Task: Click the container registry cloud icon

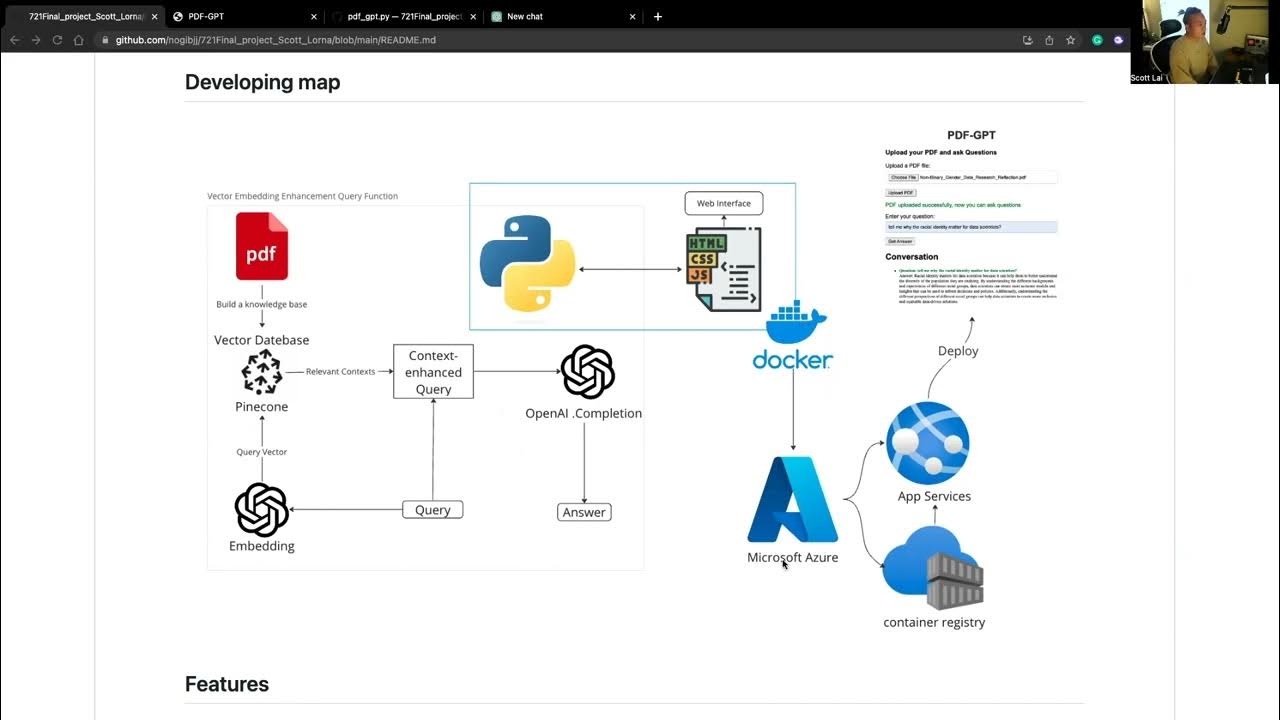Action: click(934, 567)
